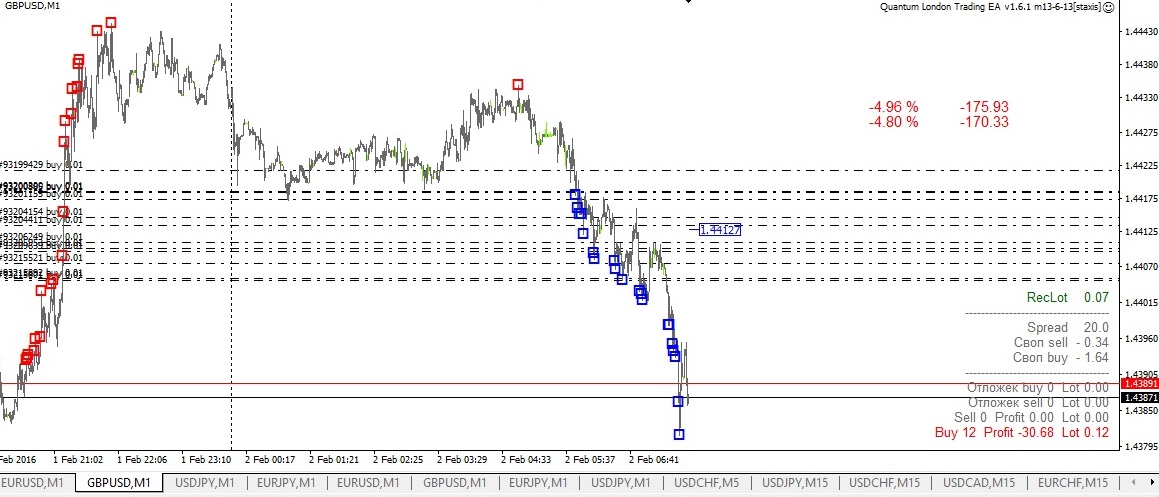Click the red Buy 12 Profit -30.68 line
Image resolution: width=1159 pixels, height=497 pixels.
pyautogui.click(x=1022, y=432)
